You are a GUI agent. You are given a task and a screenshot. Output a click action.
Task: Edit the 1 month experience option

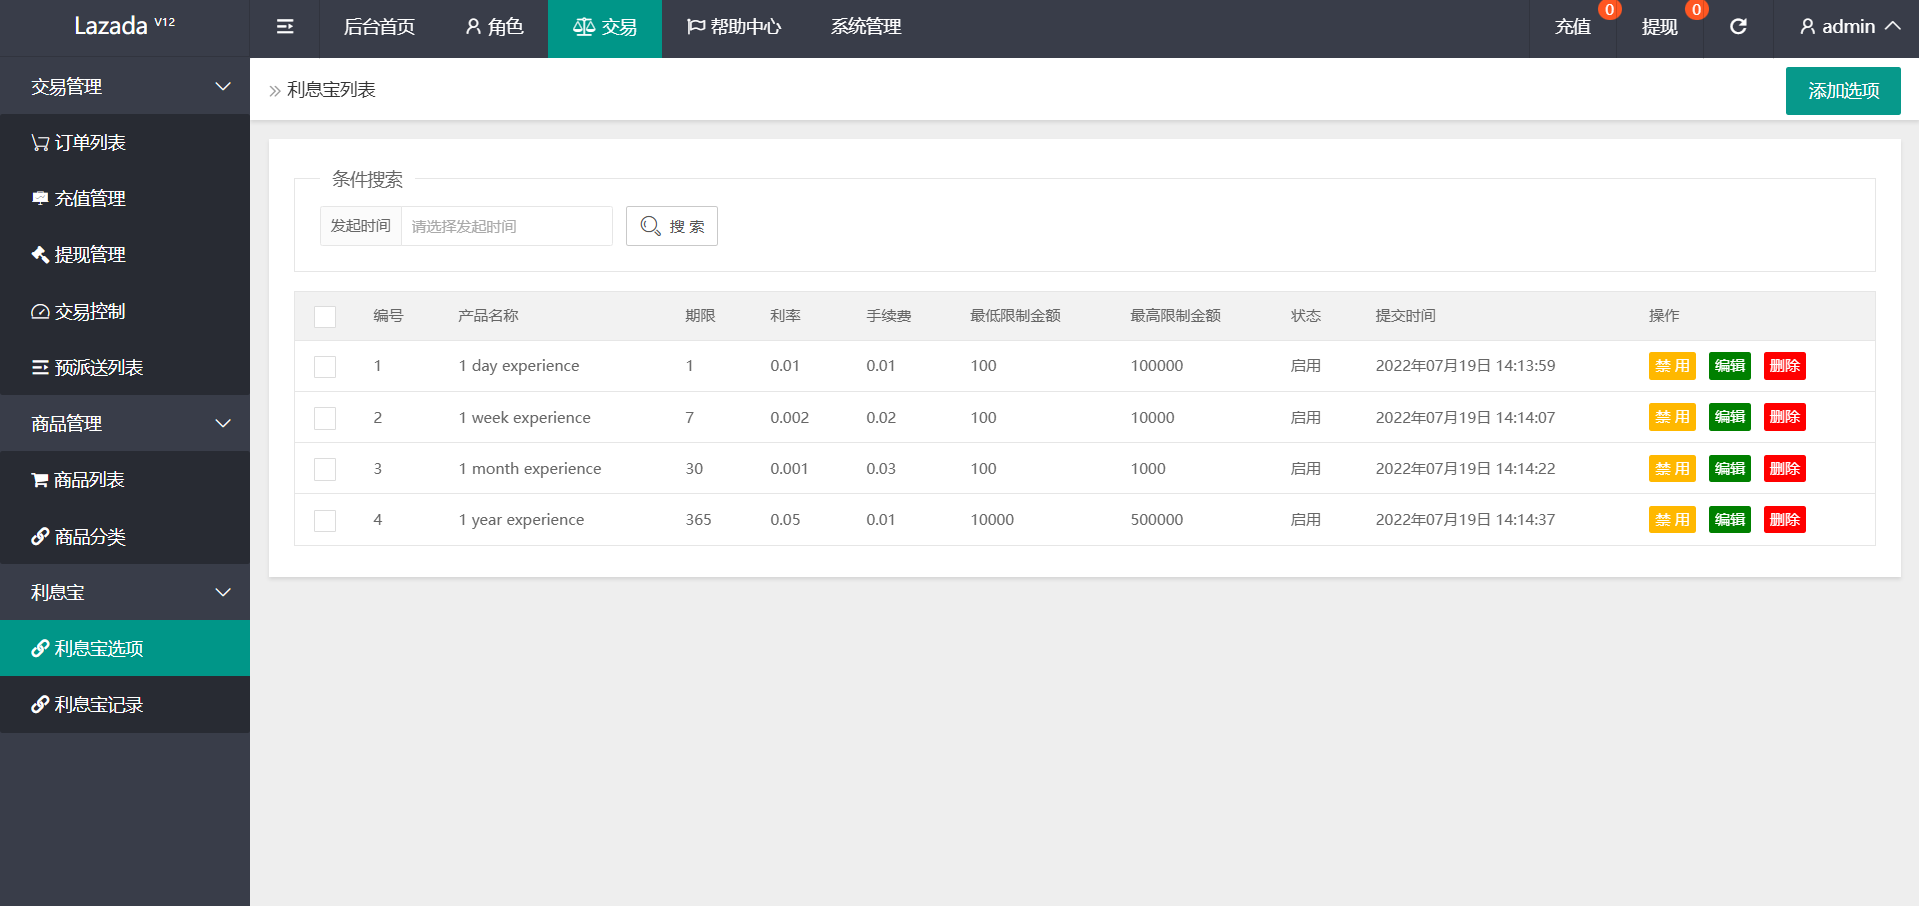1730,469
